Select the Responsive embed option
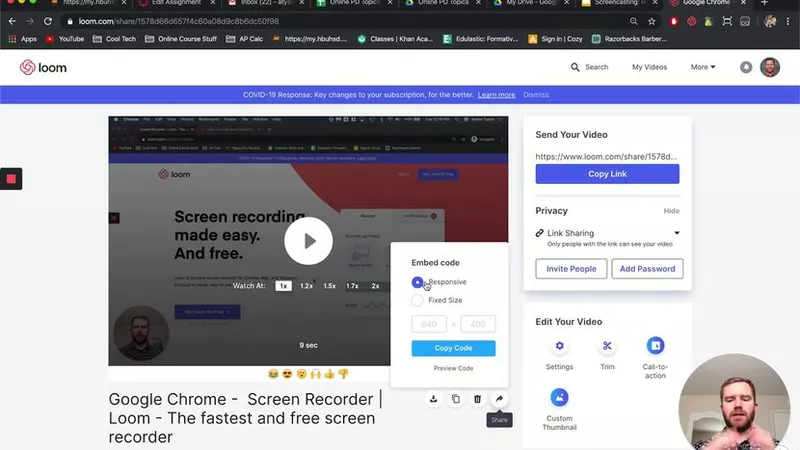This screenshot has height=450, width=800. point(417,282)
